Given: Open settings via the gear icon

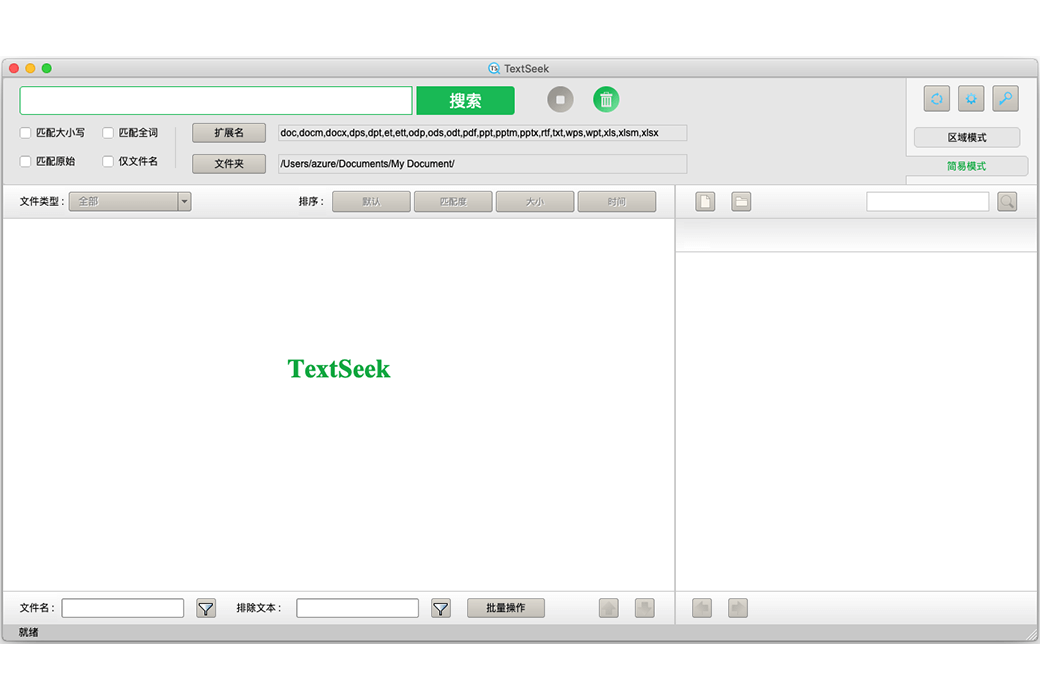Looking at the screenshot, I should coord(971,99).
